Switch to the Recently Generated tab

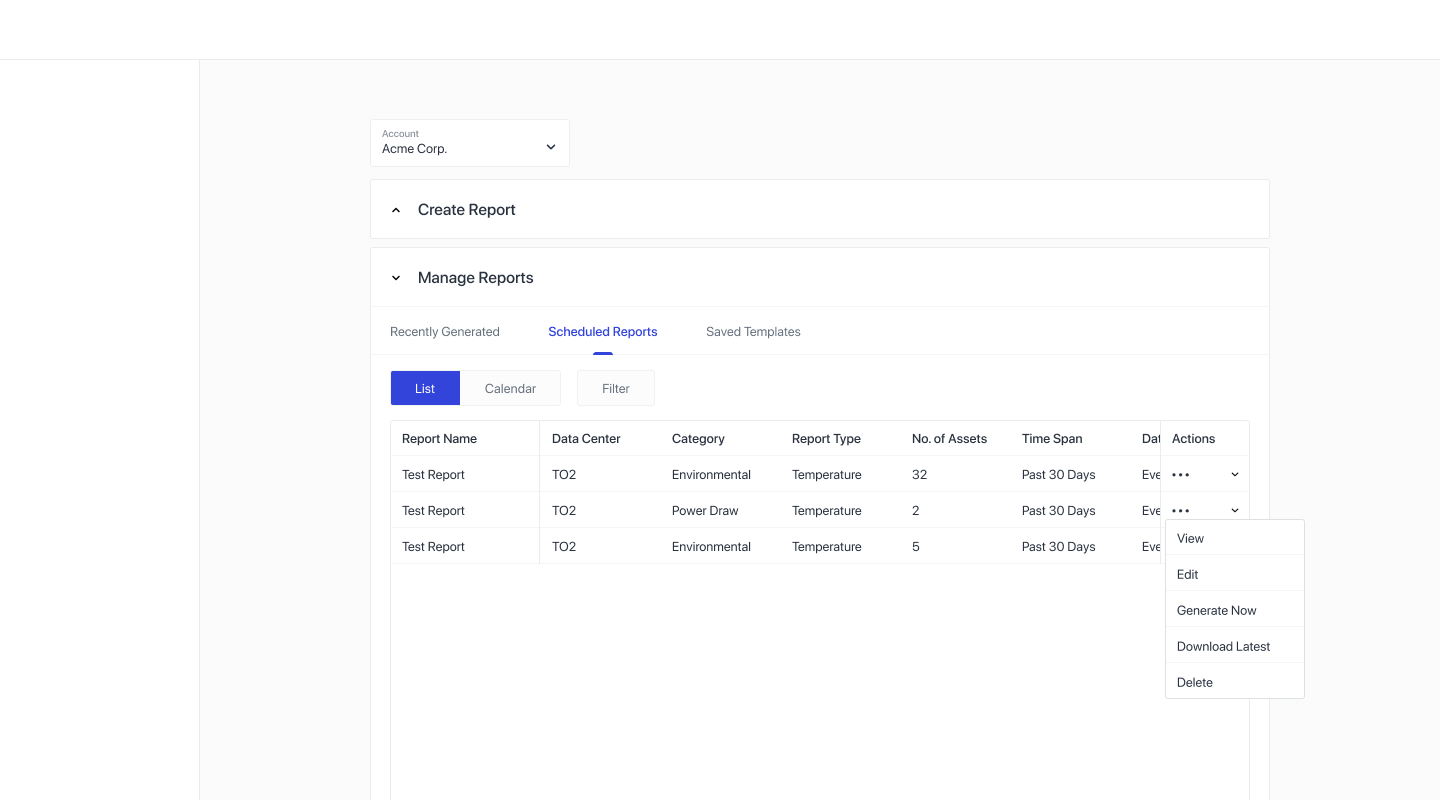445,332
